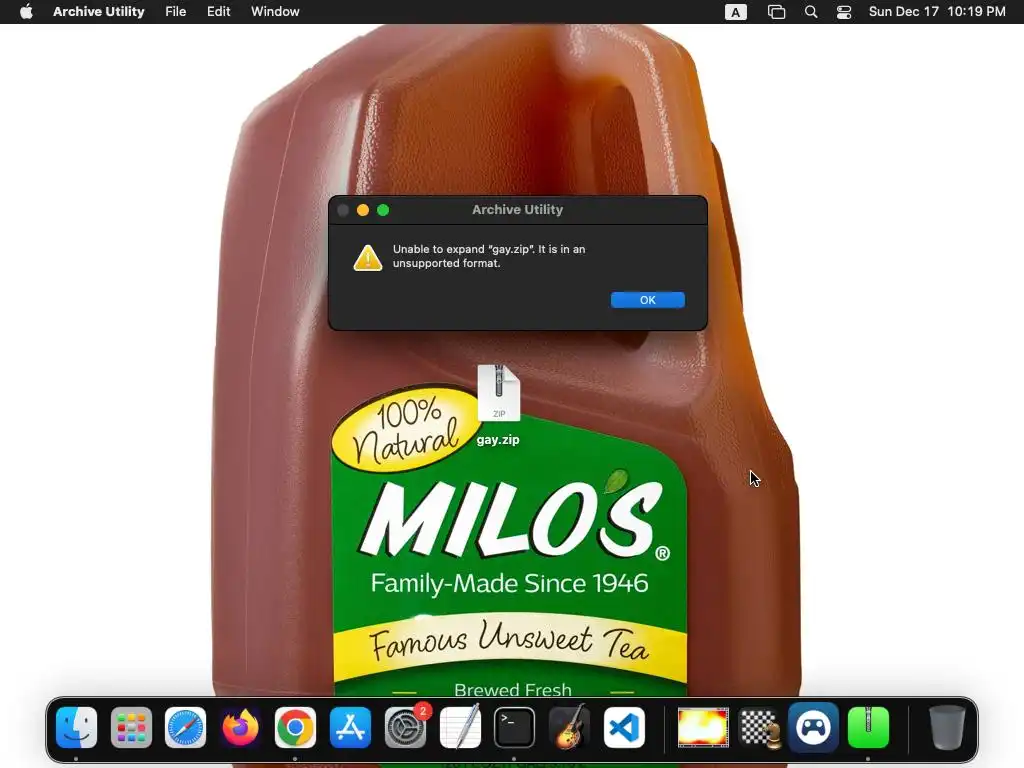
Task: Click the green zoom button of the dialog
Action: 383,210
